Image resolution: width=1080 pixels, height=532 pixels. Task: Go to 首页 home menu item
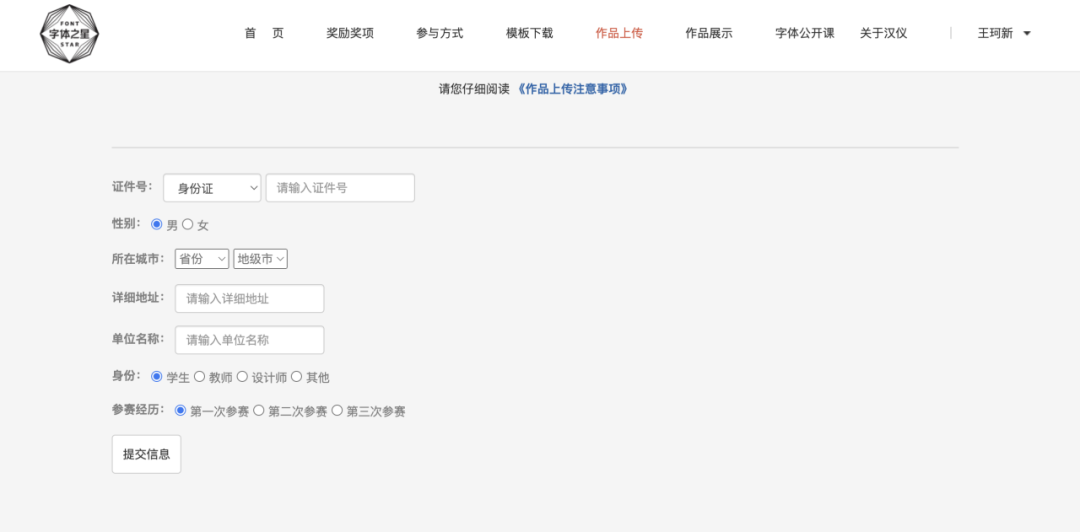pos(264,33)
